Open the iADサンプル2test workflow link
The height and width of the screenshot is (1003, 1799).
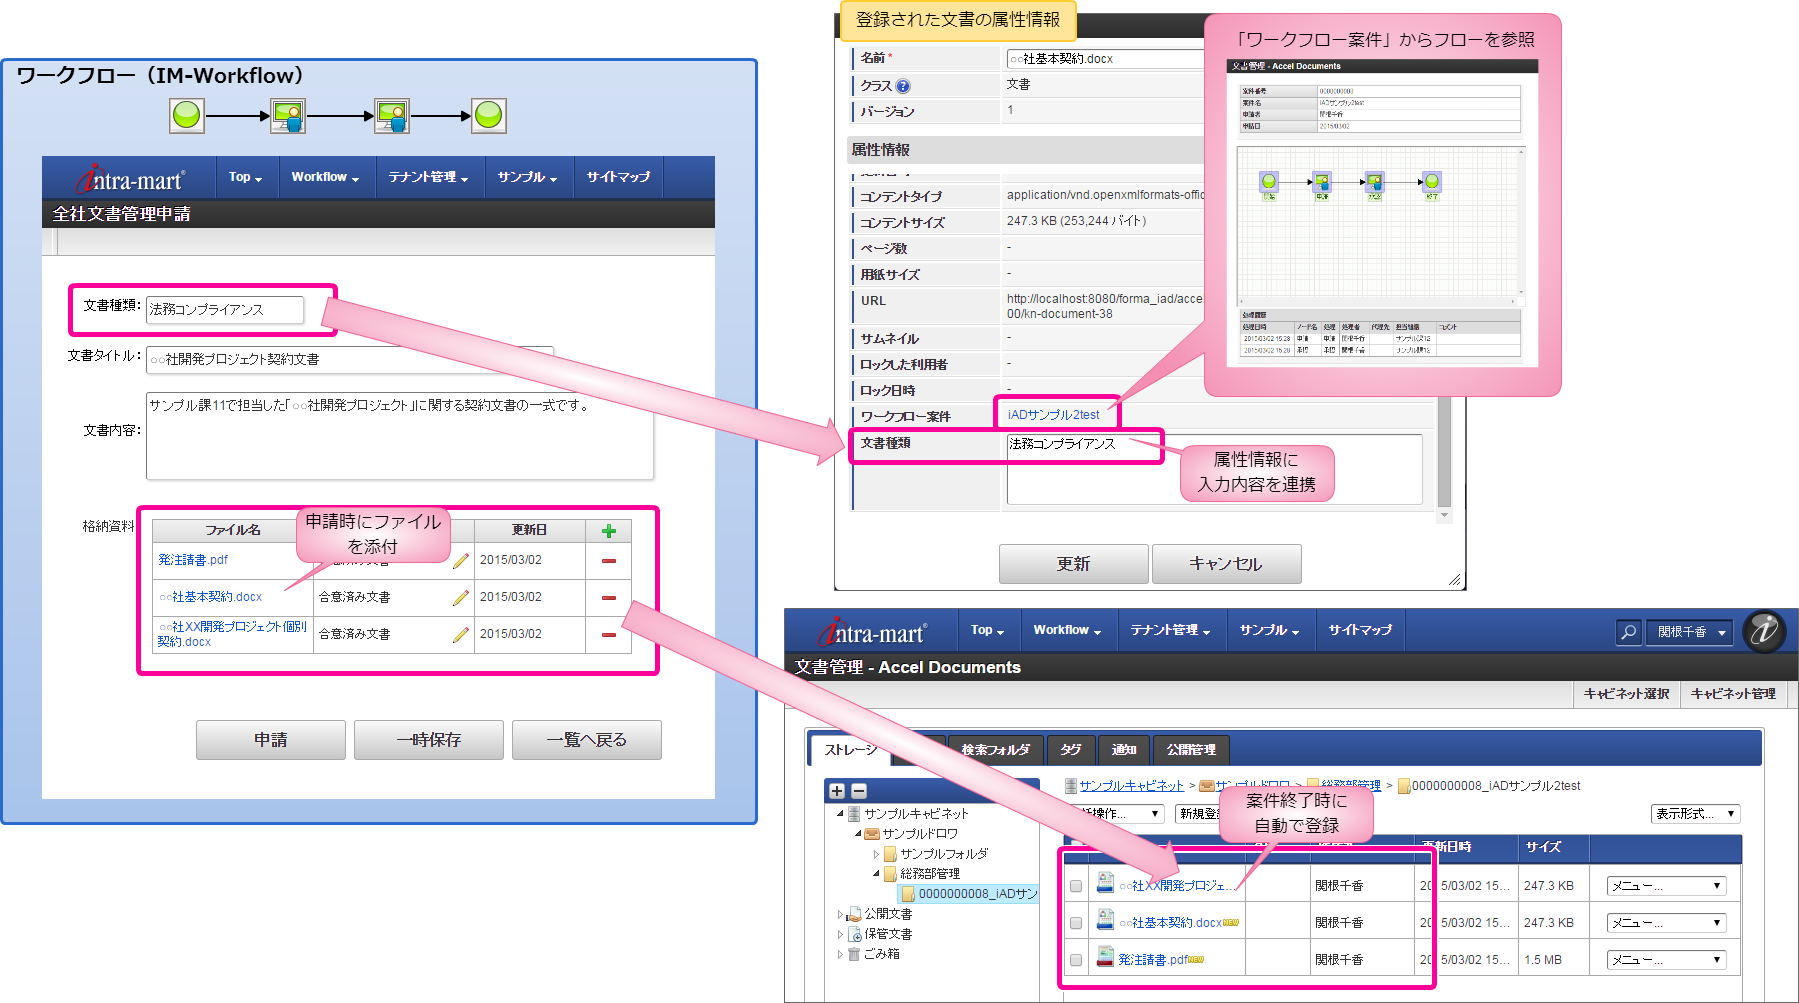[x=1055, y=413]
